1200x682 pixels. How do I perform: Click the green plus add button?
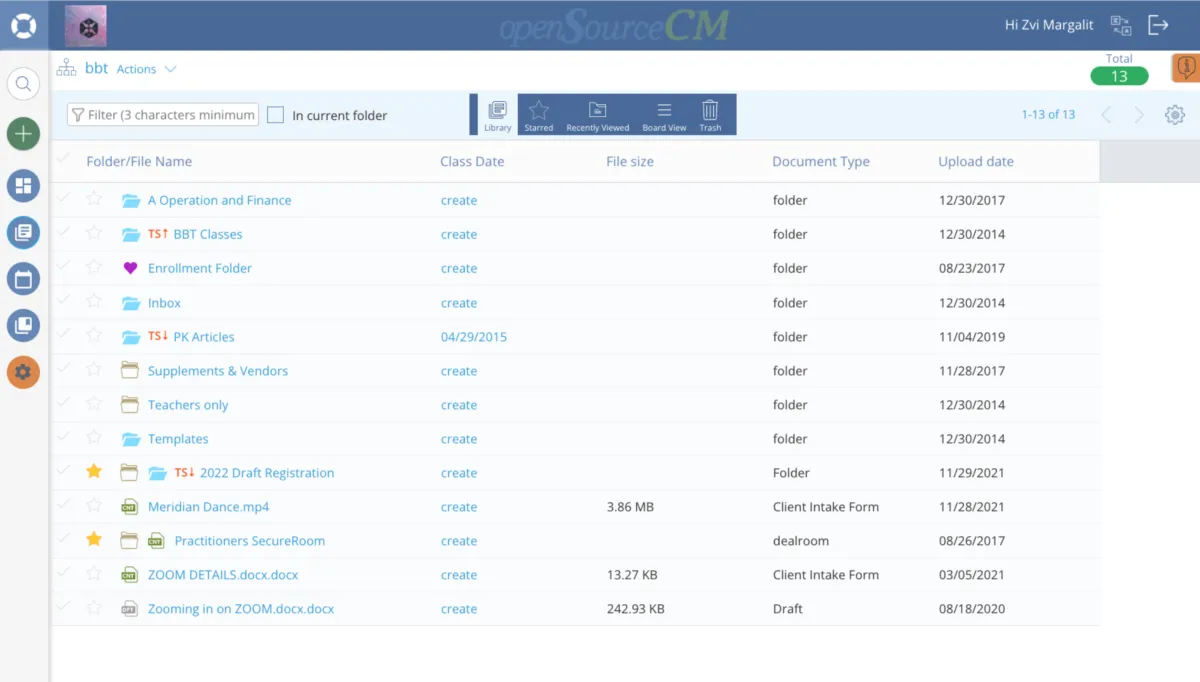(23, 134)
